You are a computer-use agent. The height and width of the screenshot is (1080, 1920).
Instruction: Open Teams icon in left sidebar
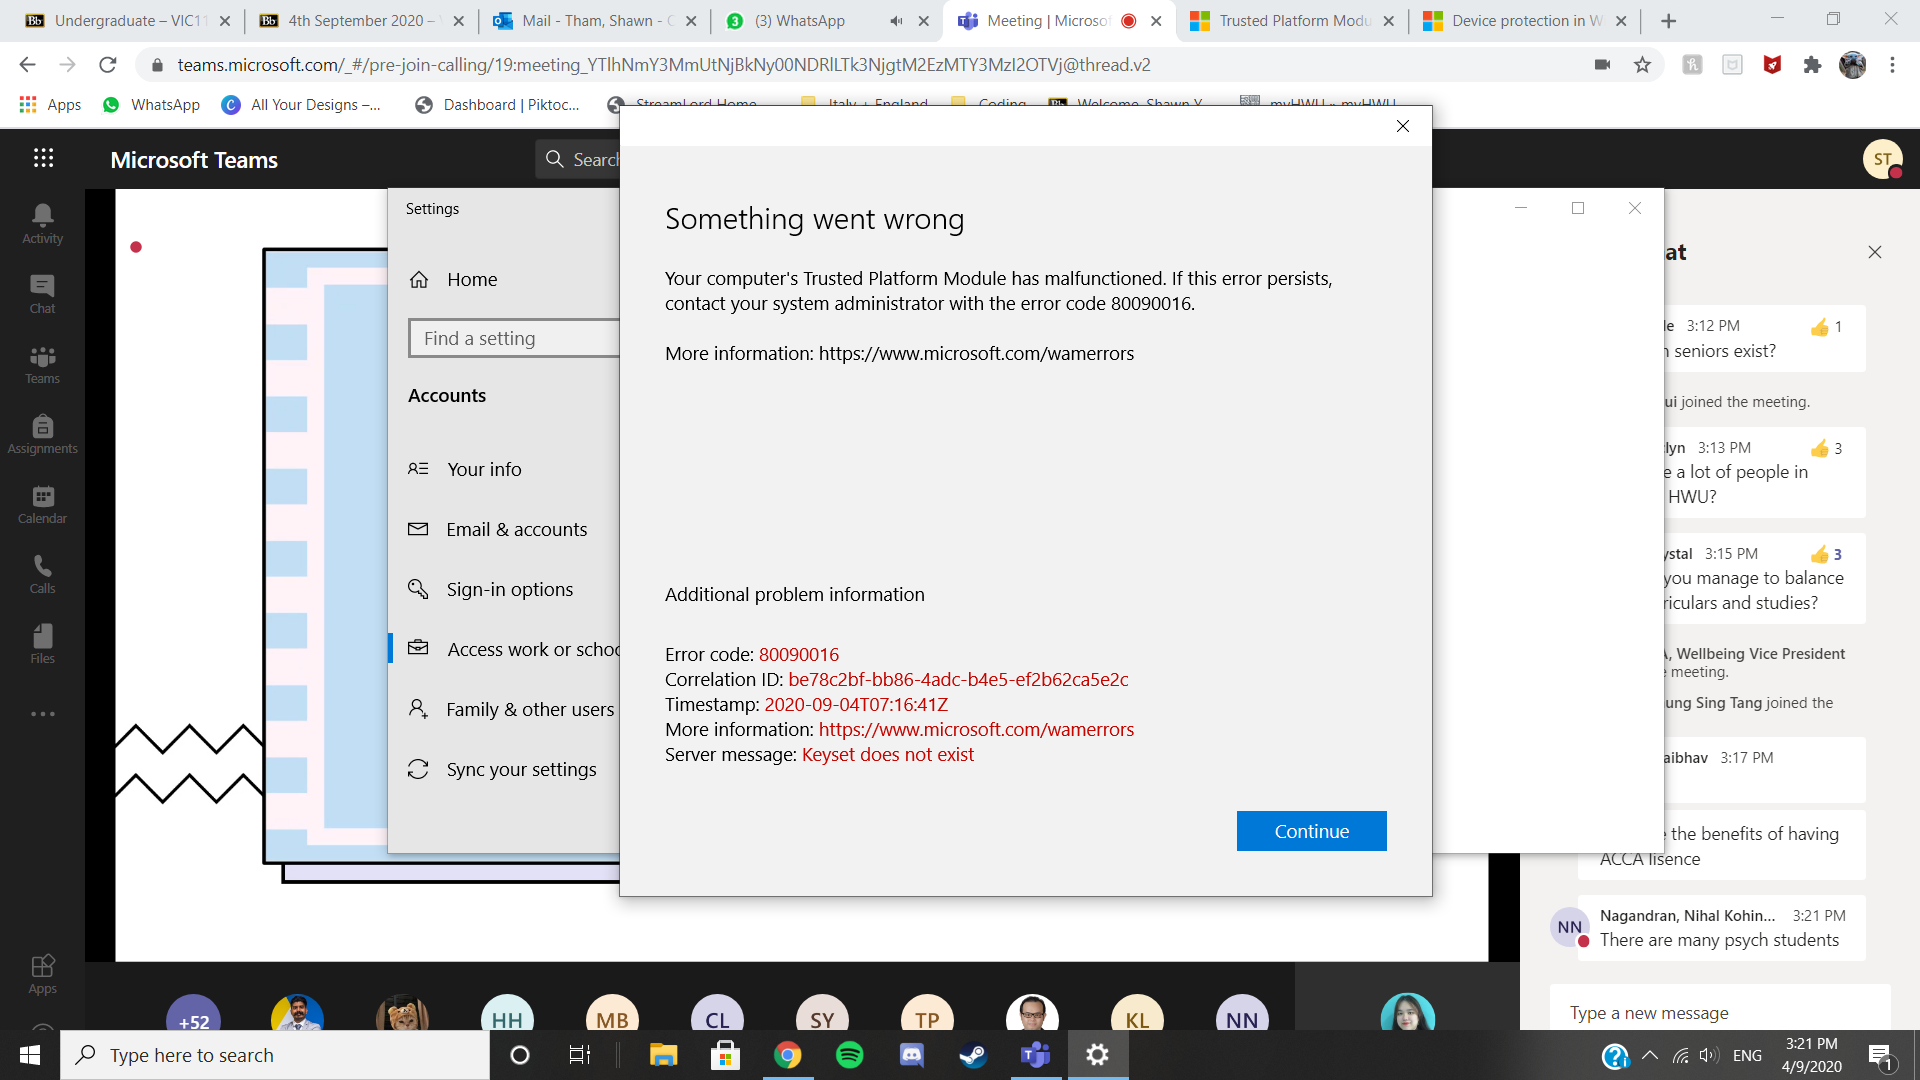pos(42,363)
